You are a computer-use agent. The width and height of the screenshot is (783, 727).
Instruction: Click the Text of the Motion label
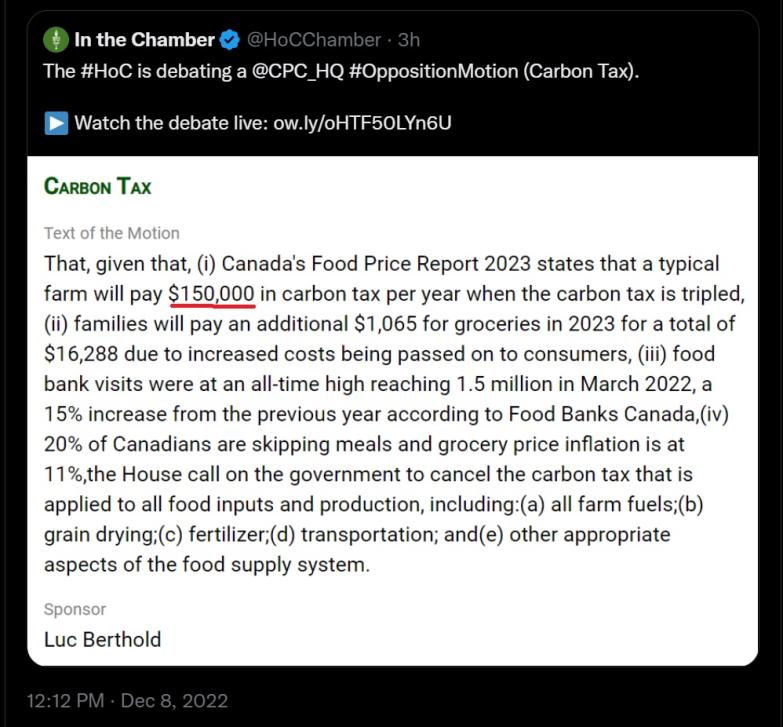click(112, 233)
